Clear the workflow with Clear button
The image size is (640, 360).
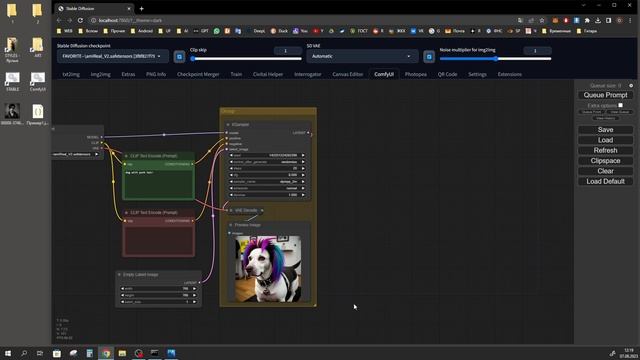pyautogui.click(x=605, y=171)
